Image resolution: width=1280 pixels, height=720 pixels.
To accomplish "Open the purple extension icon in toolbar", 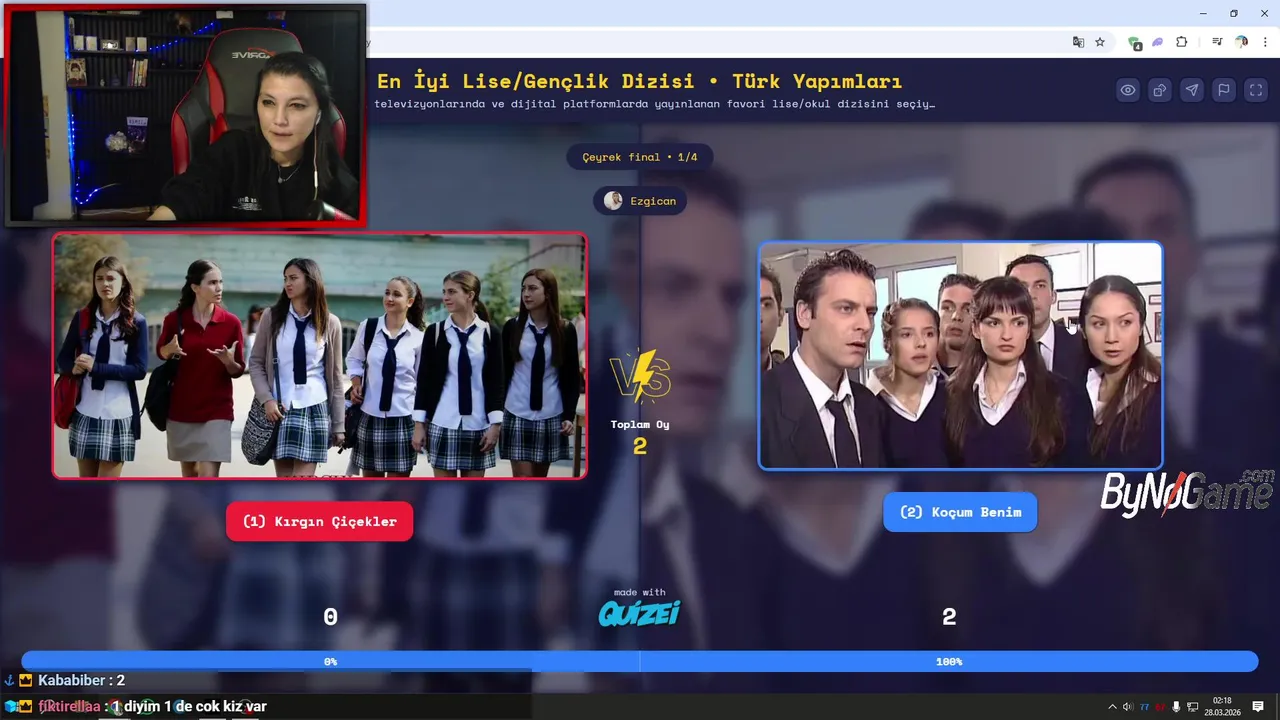I will coord(1158,42).
